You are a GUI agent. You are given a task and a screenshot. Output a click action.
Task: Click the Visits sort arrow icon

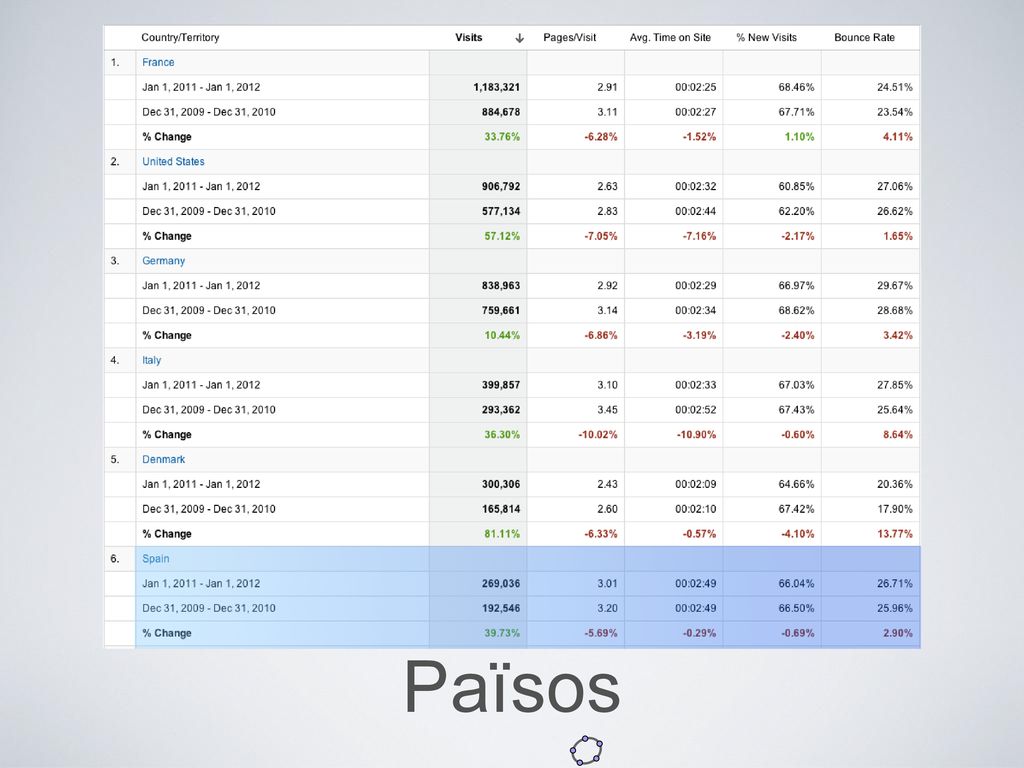pyautogui.click(x=519, y=38)
